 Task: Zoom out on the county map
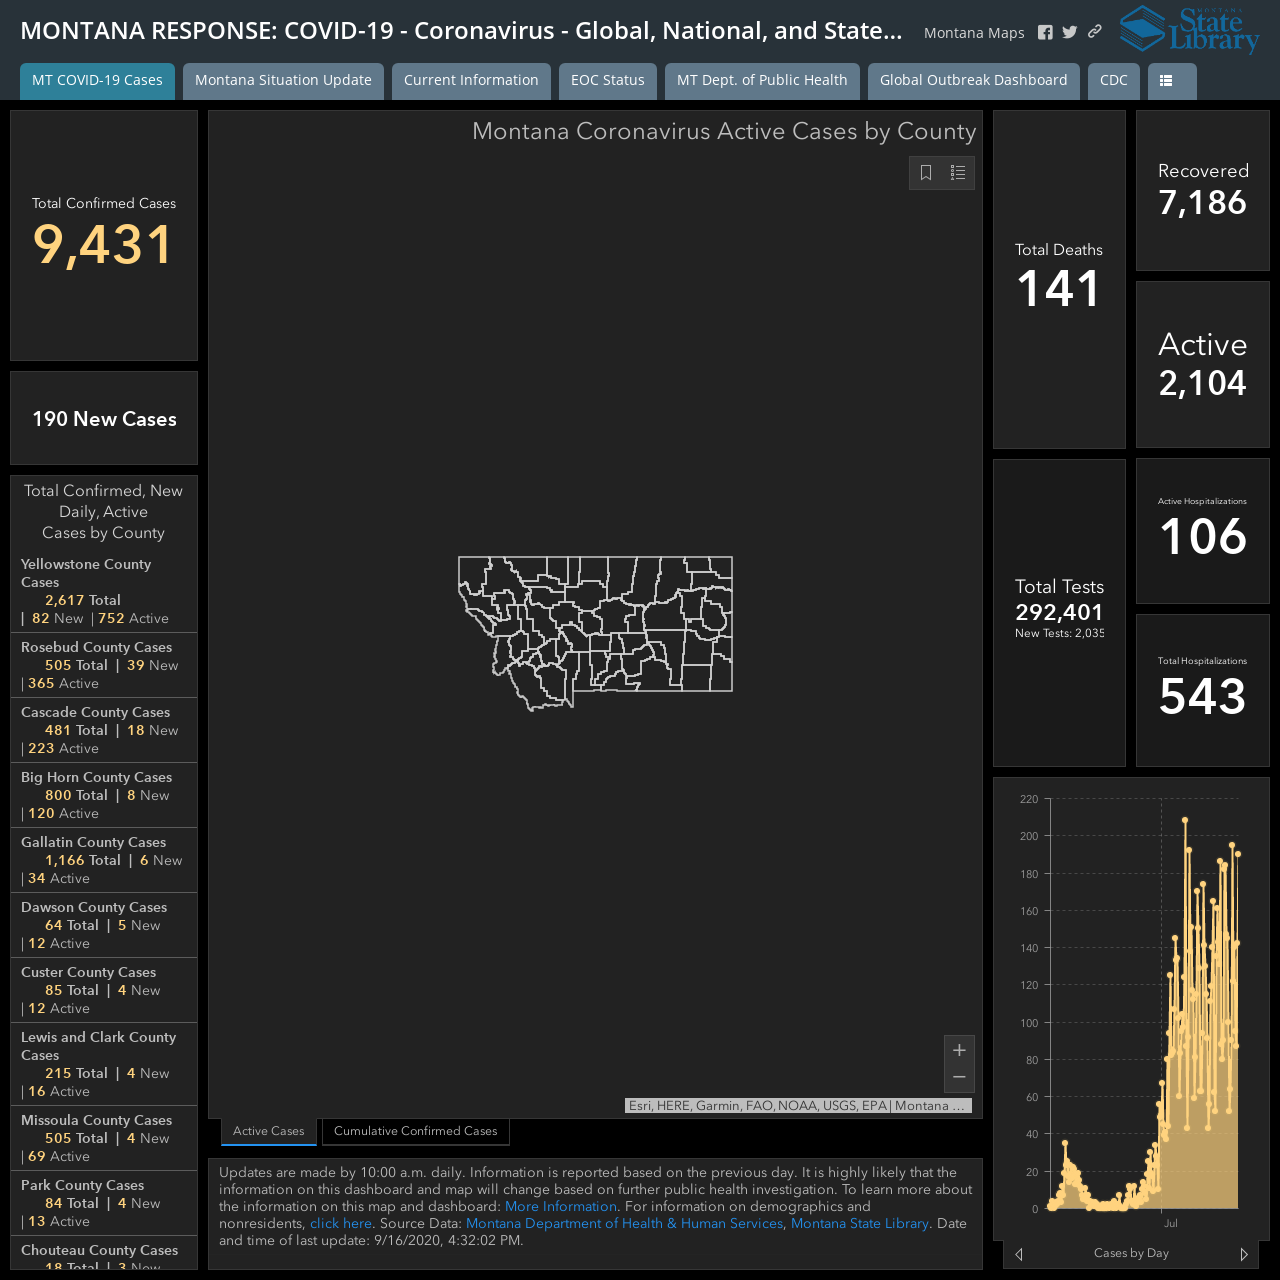(x=959, y=1077)
